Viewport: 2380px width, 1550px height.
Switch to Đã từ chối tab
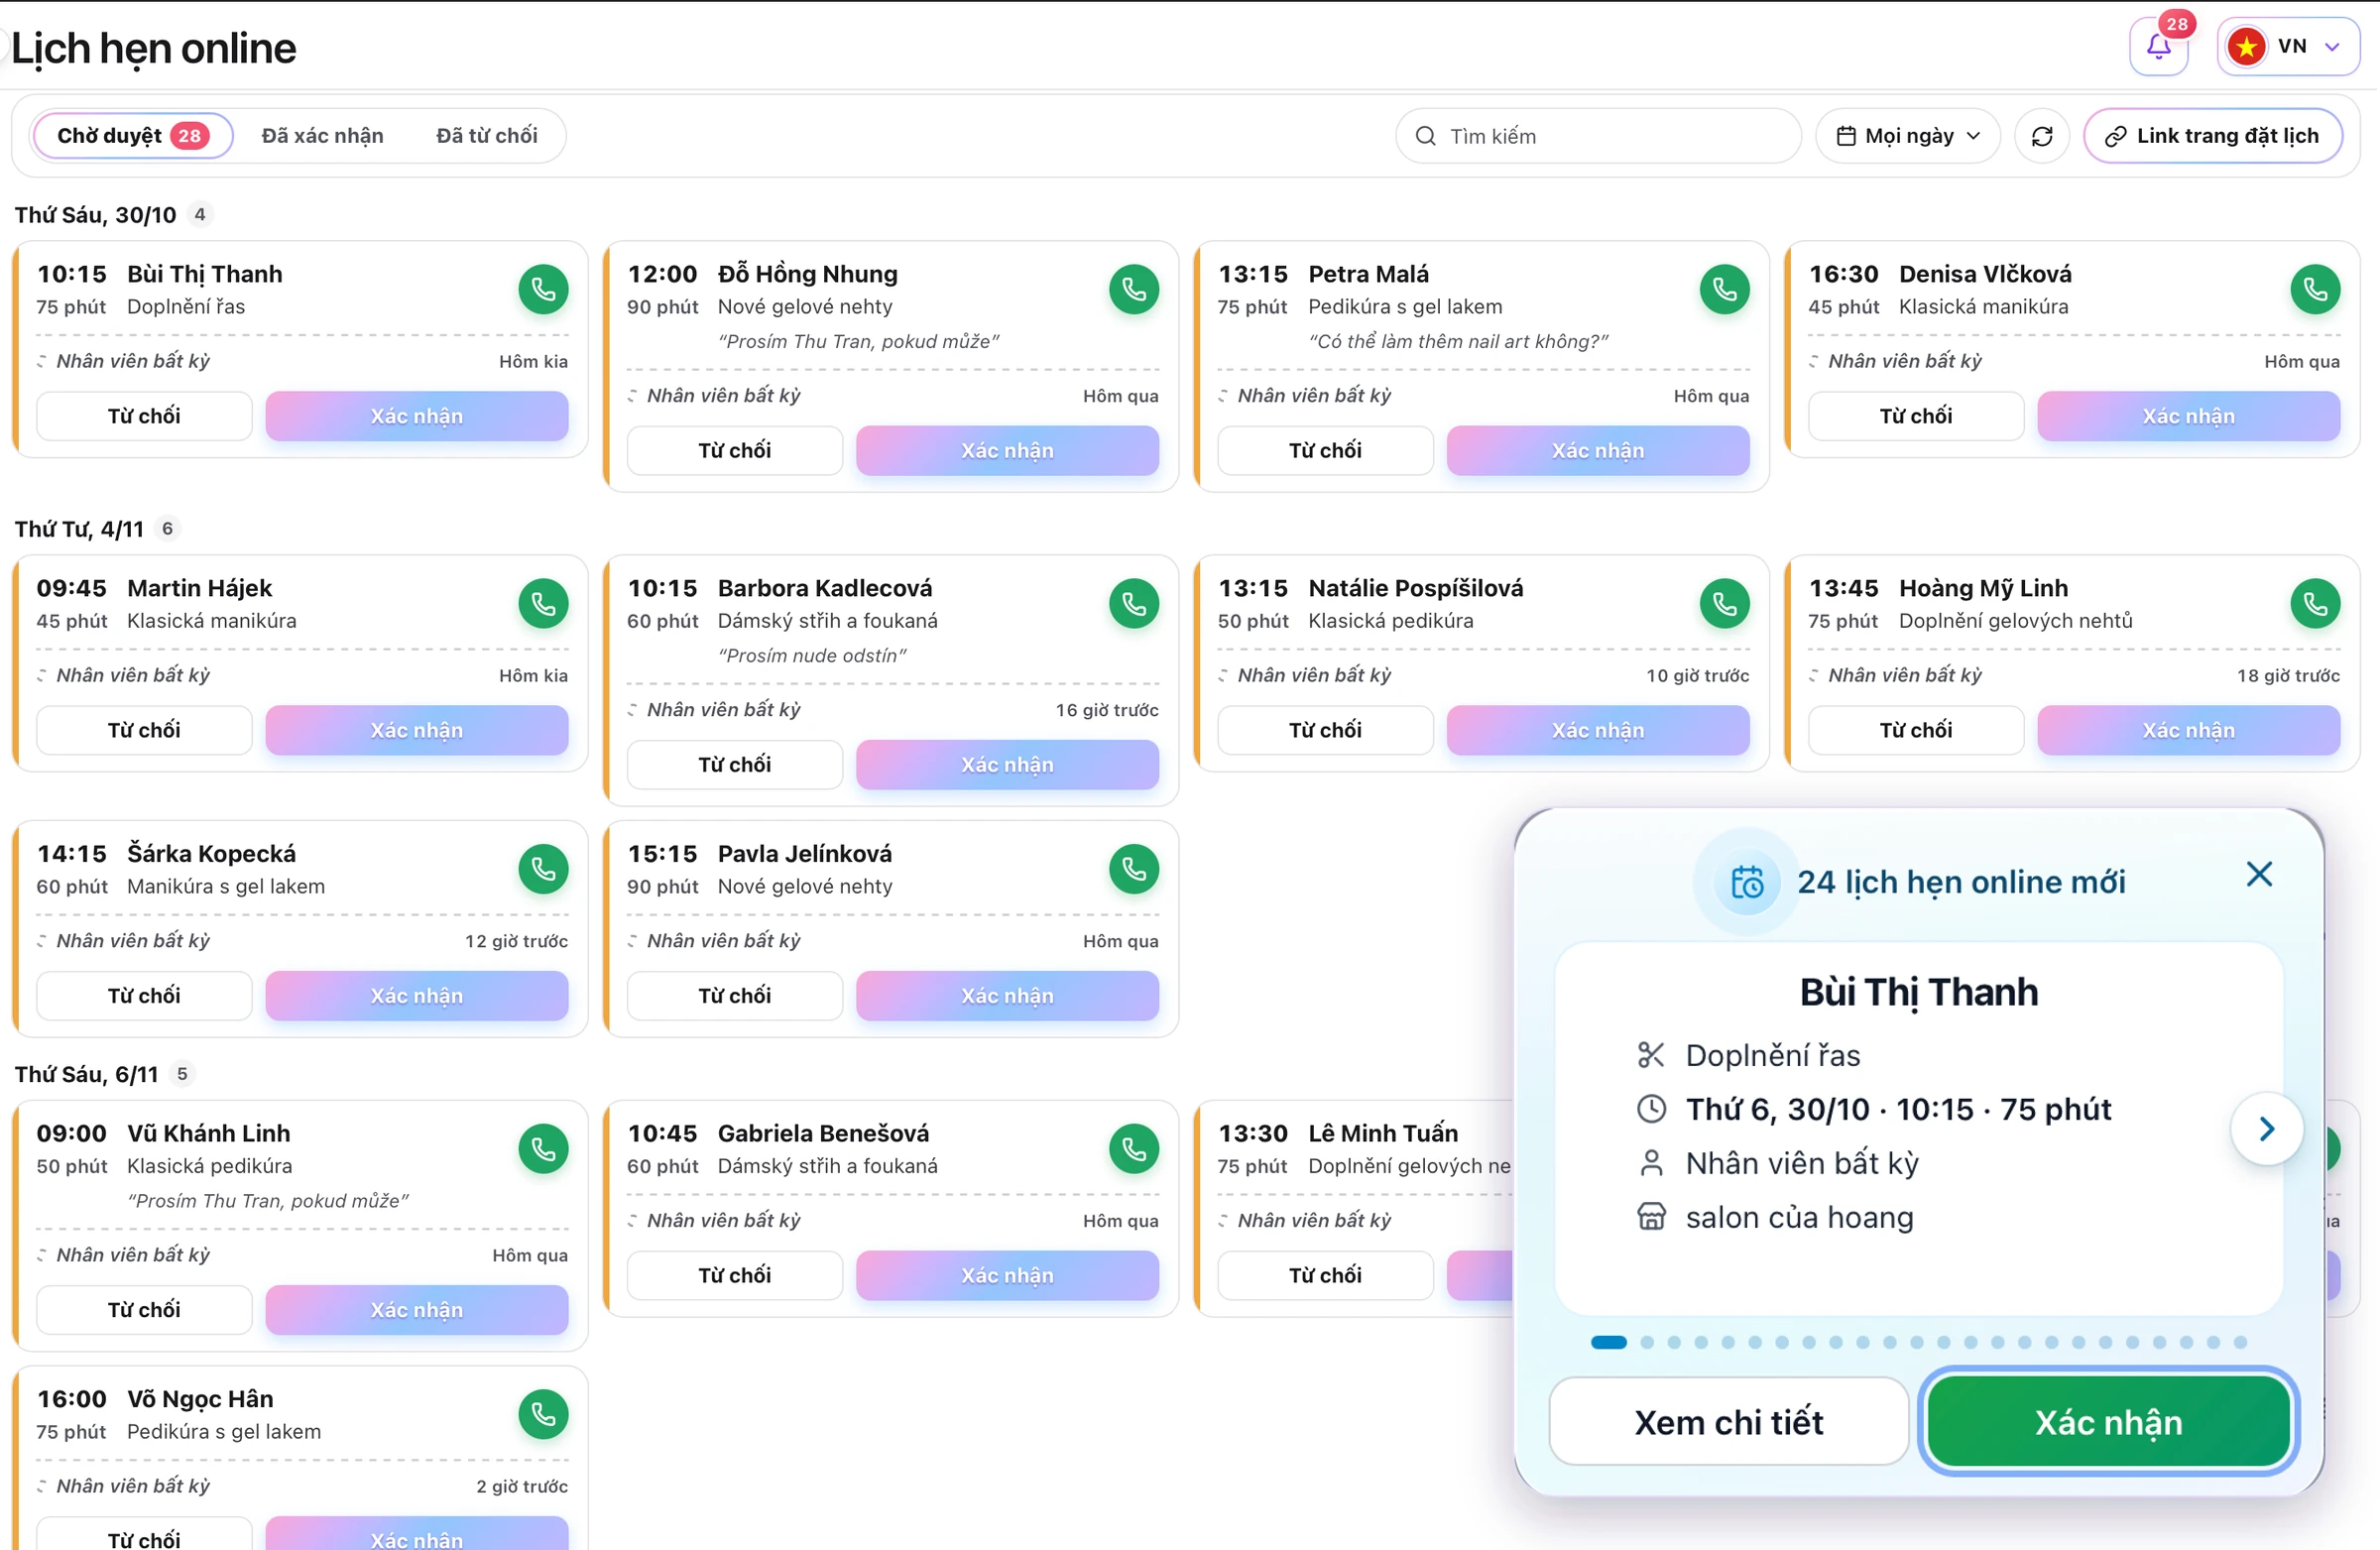click(x=487, y=136)
